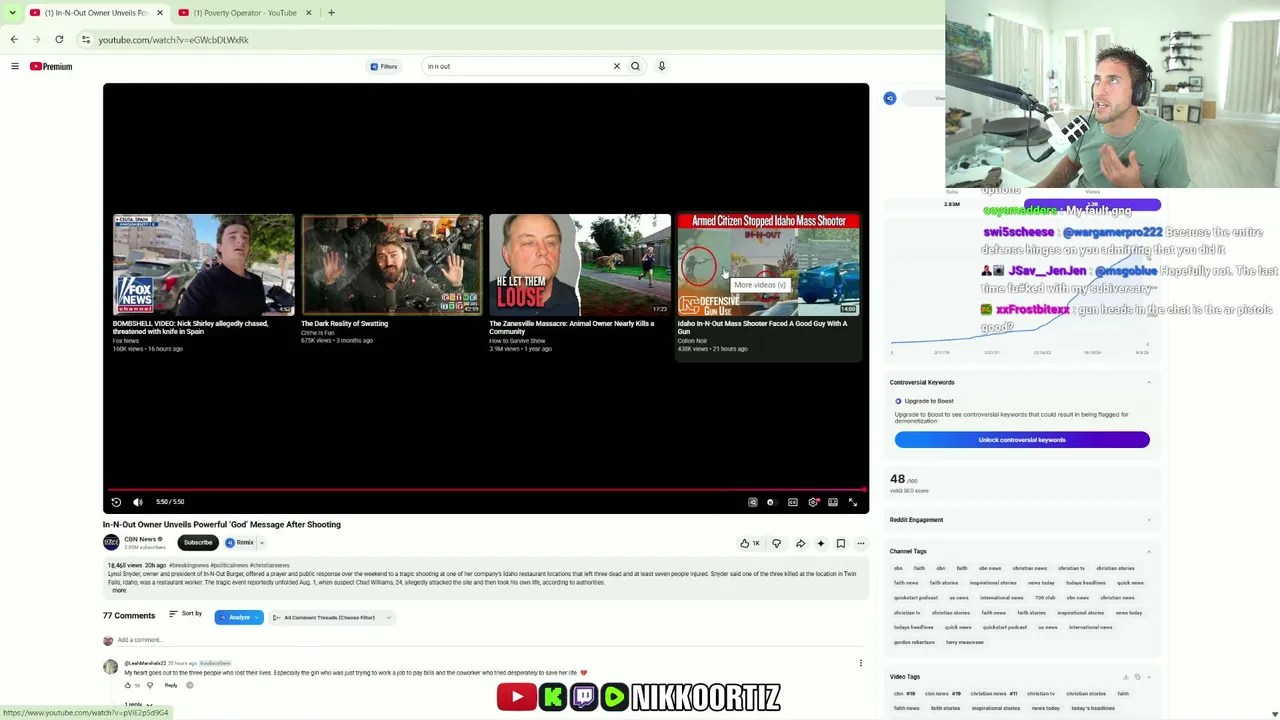Screen dimensions: 1280x720
Task: Mute the video player volume
Action: pos(138,502)
